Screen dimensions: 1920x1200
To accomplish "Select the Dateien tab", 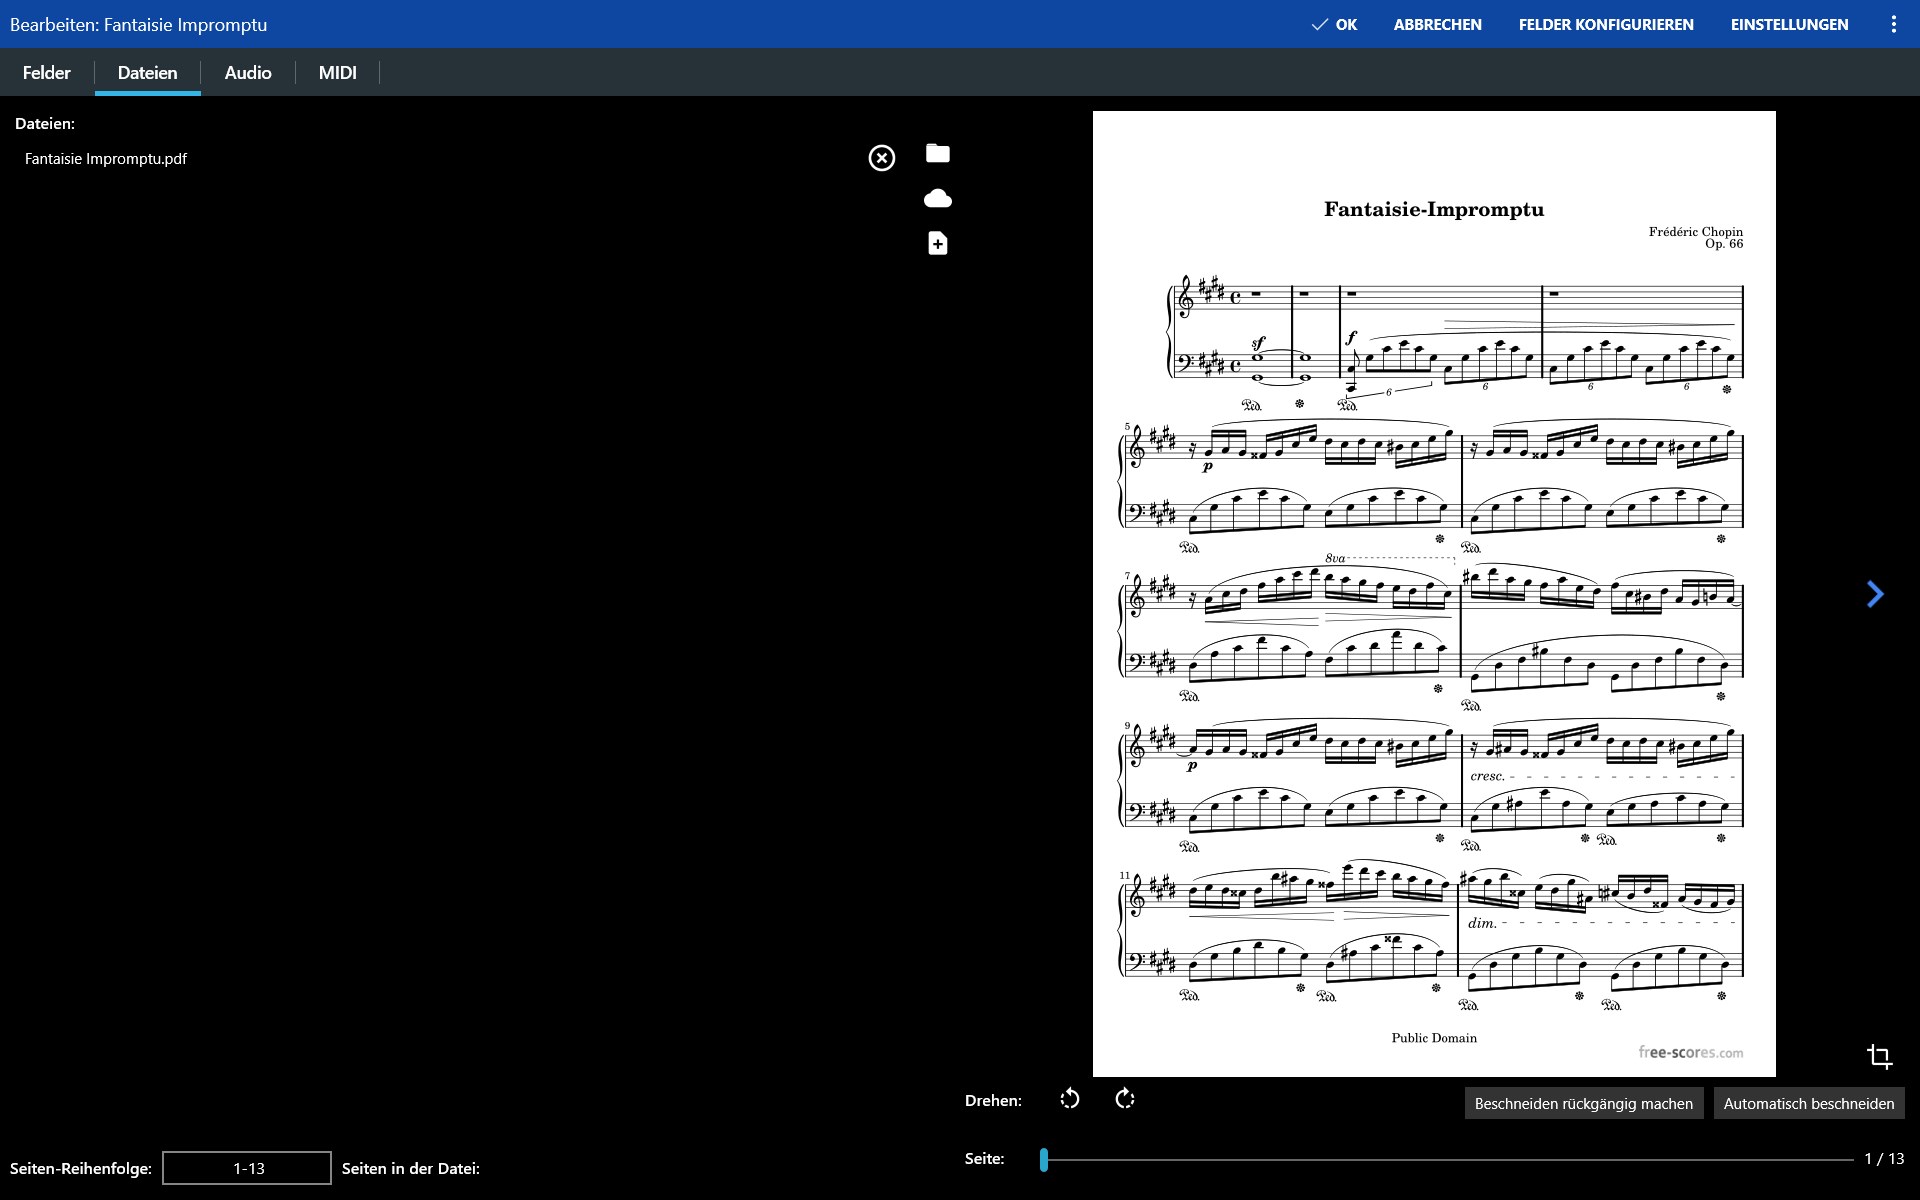I will coord(147,72).
